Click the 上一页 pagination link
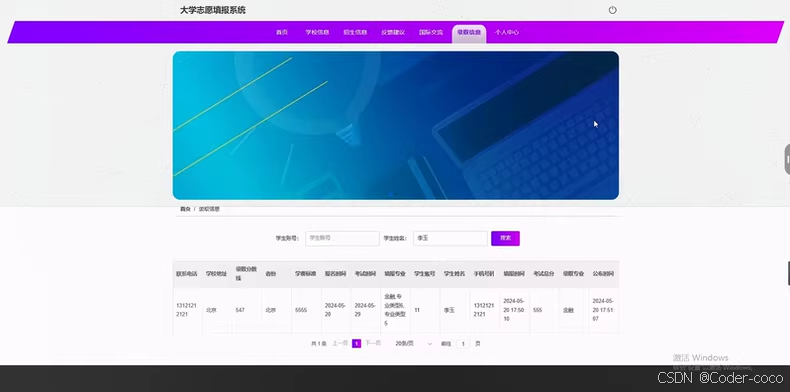 (x=340, y=344)
